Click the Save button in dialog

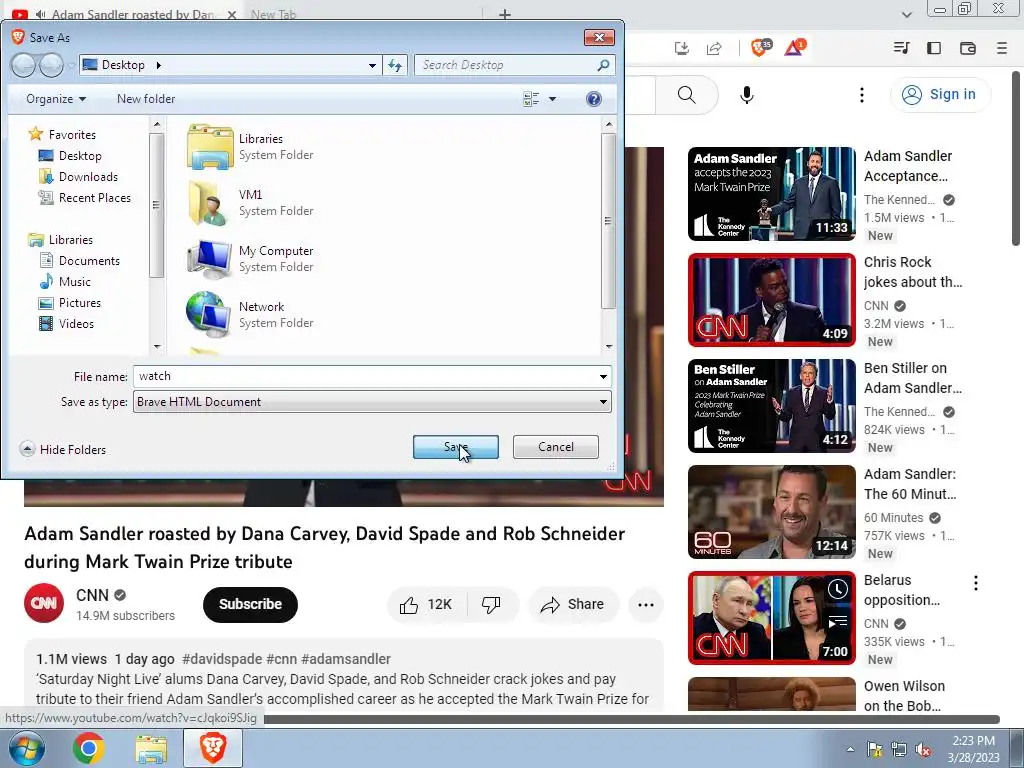(455, 447)
